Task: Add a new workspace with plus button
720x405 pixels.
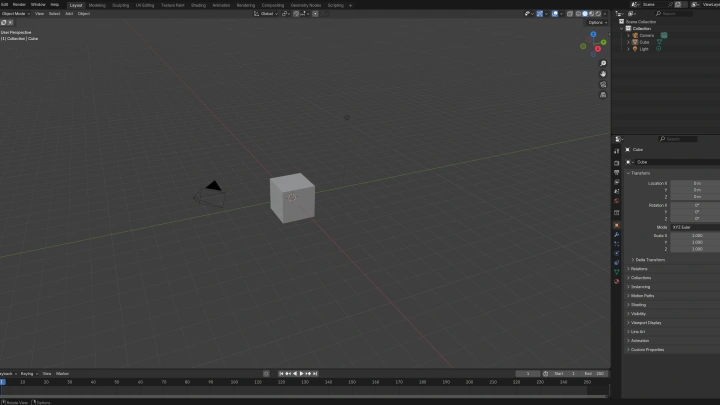Action: pos(350,6)
